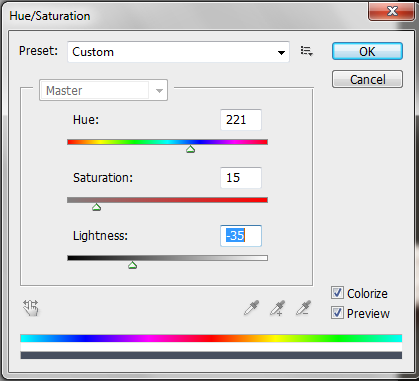Select the plain eyedropper tool
The width and height of the screenshot is (419, 381).
tap(251, 308)
